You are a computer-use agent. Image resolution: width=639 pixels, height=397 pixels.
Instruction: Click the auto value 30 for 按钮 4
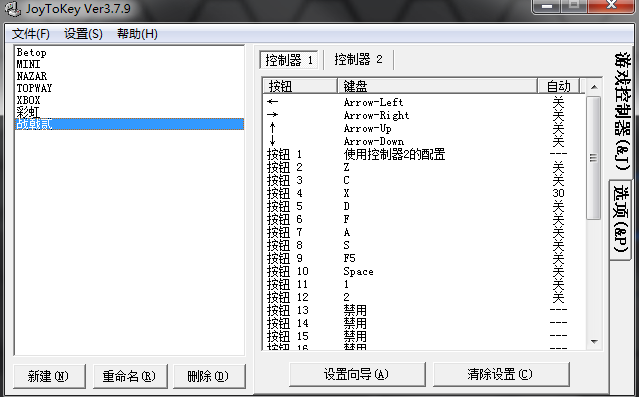(x=558, y=193)
